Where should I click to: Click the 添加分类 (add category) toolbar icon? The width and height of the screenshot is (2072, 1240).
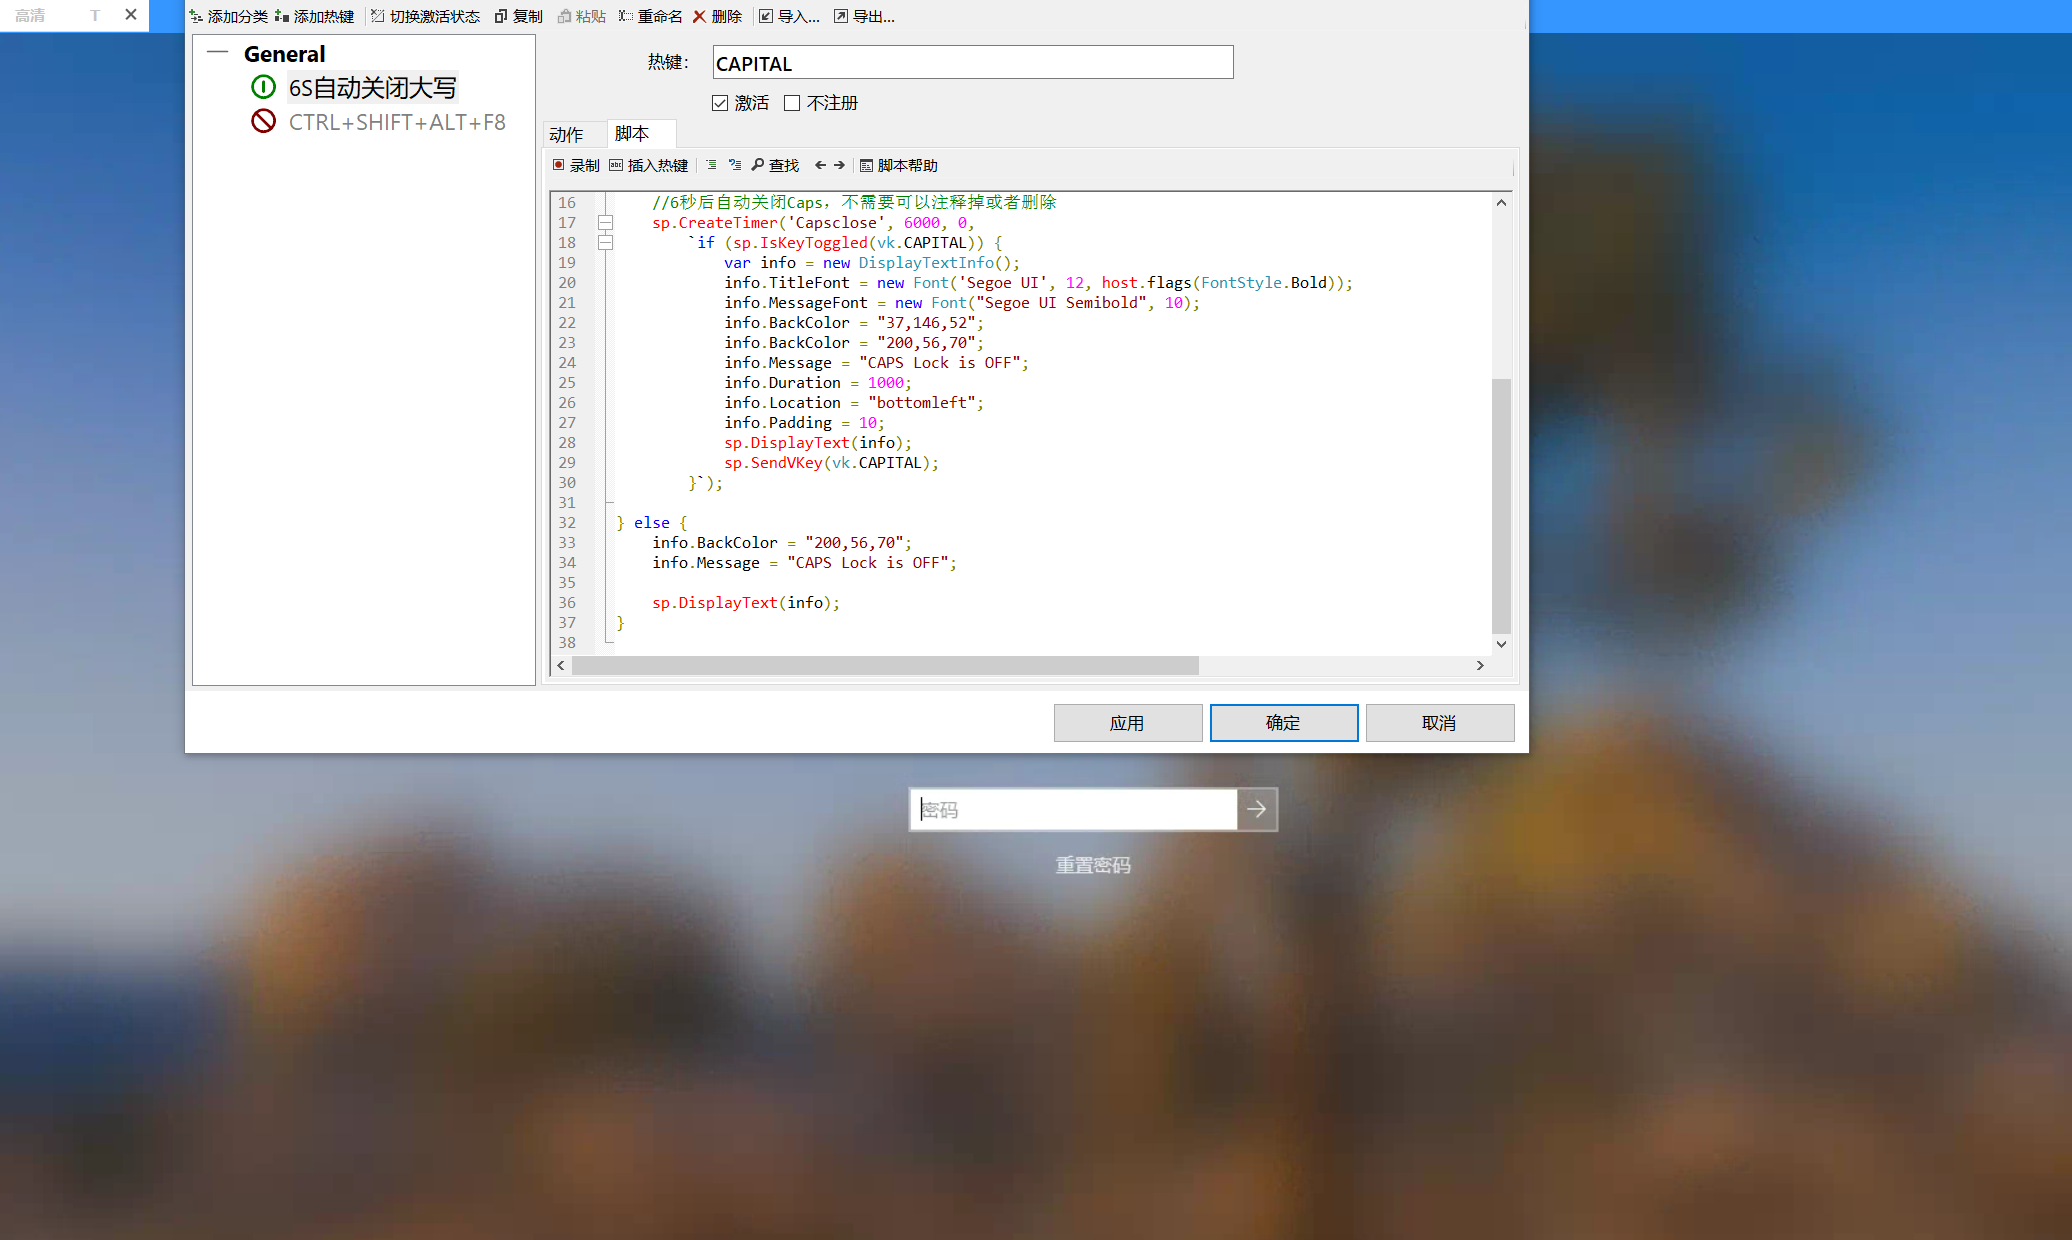pos(196,16)
